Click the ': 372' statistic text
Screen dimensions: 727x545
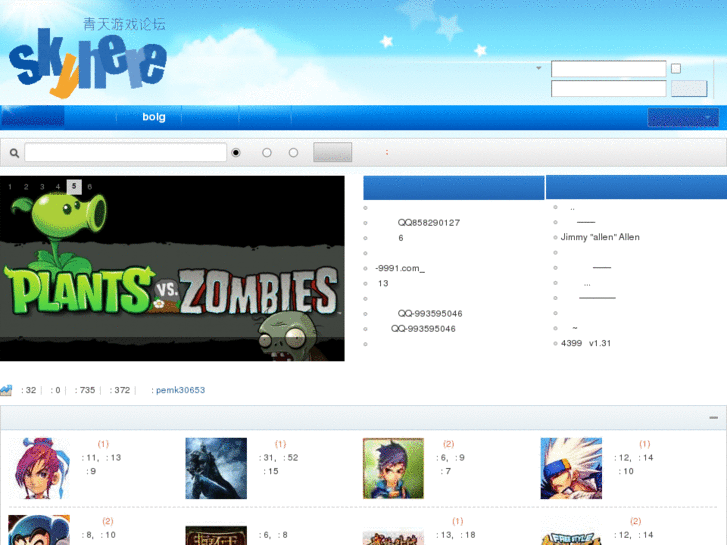[x=120, y=390]
